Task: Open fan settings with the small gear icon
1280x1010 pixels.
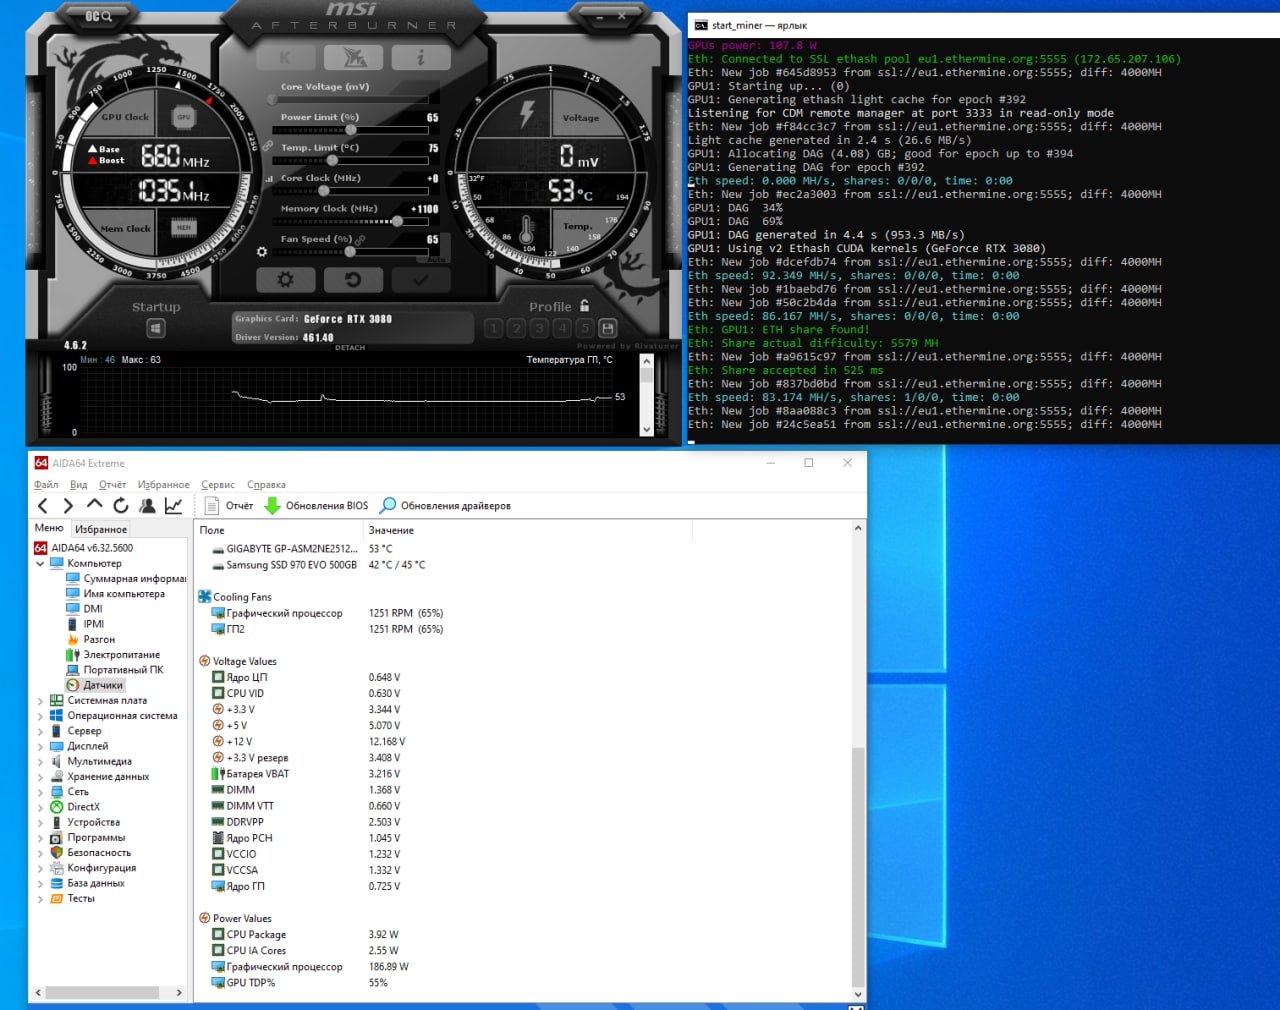Action: click(262, 252)
